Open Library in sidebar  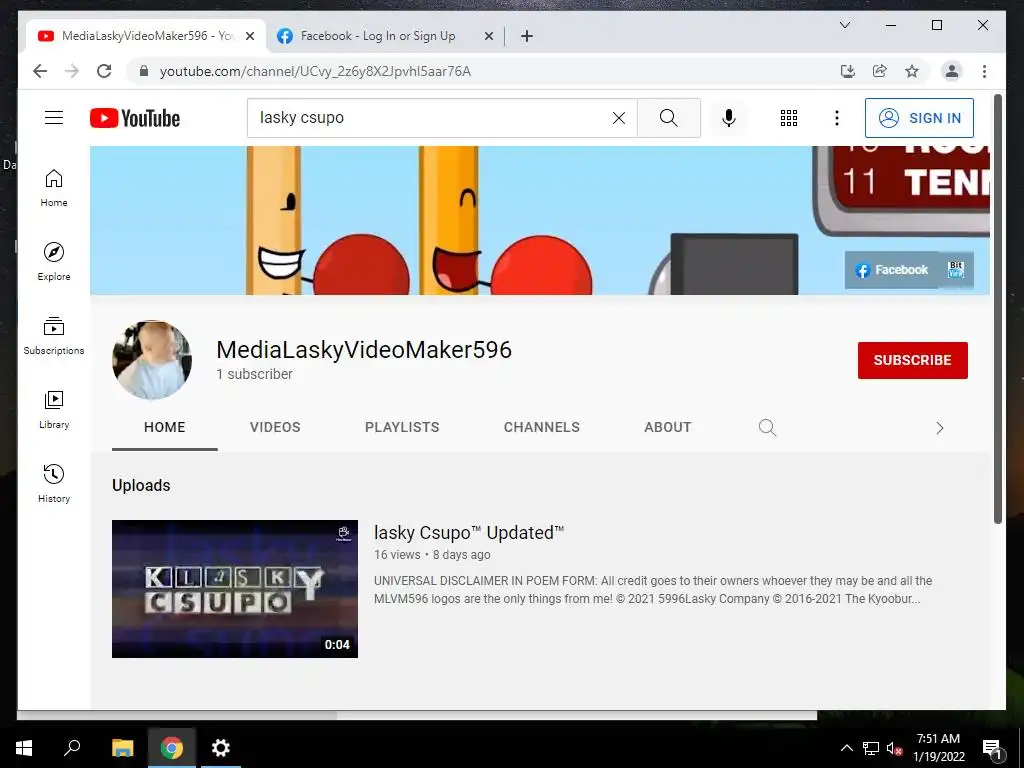point(54,409)
